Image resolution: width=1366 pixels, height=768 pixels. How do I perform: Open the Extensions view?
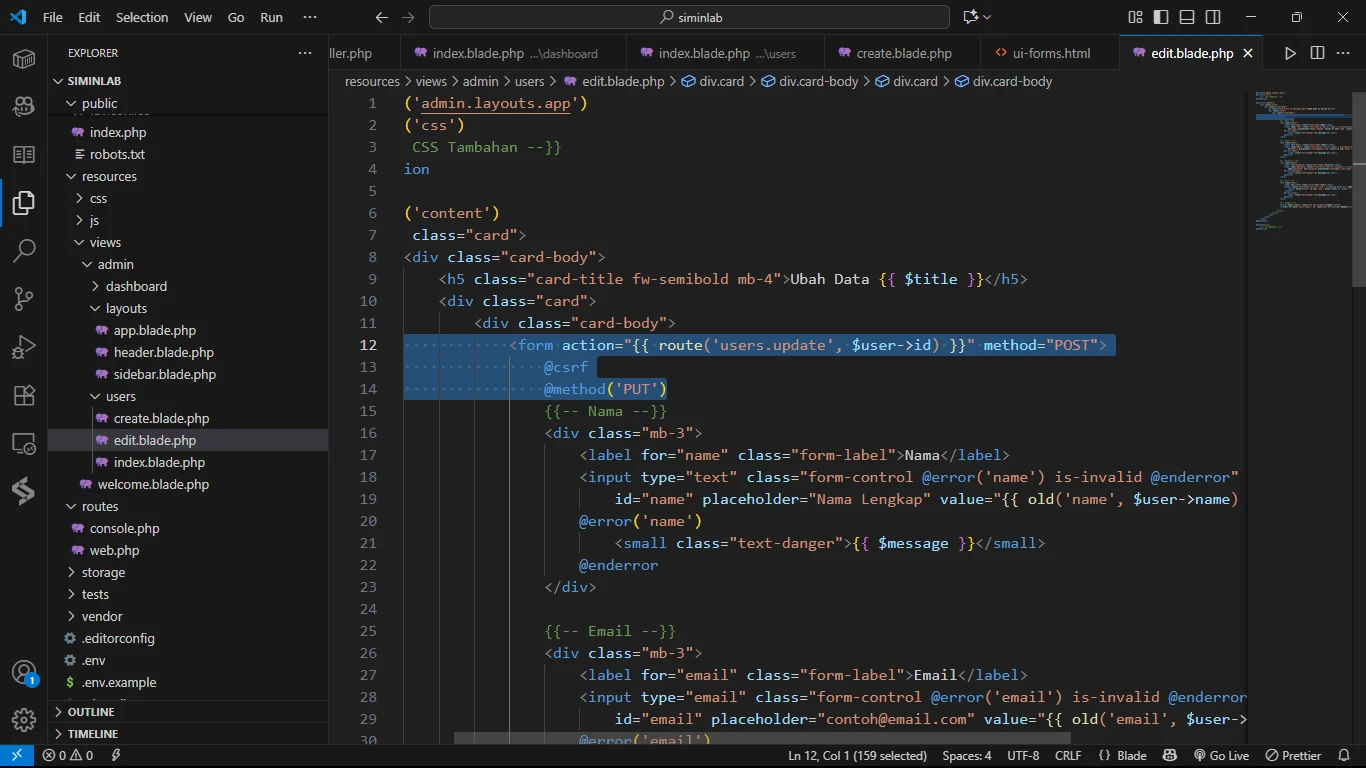click(24, 395)
